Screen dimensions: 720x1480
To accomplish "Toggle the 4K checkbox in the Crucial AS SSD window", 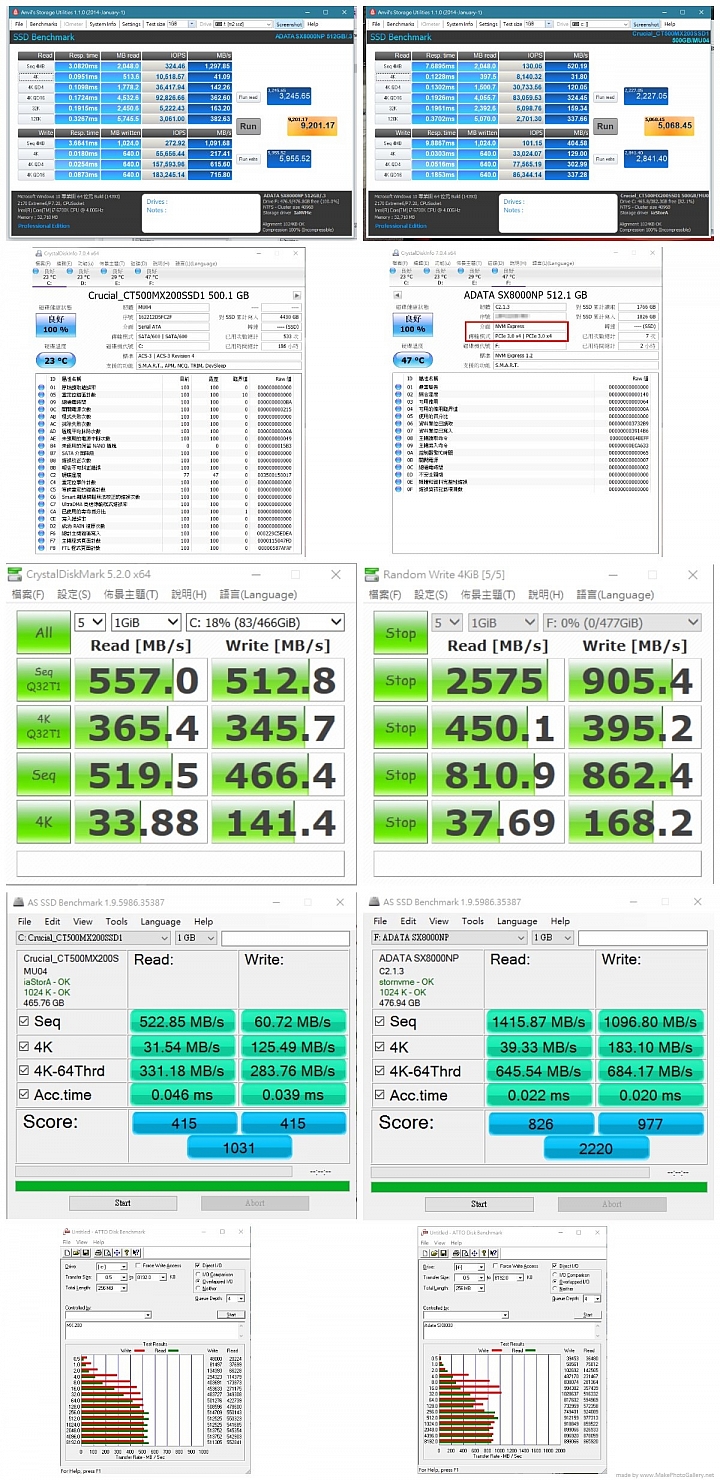I will click(24, 1046).
